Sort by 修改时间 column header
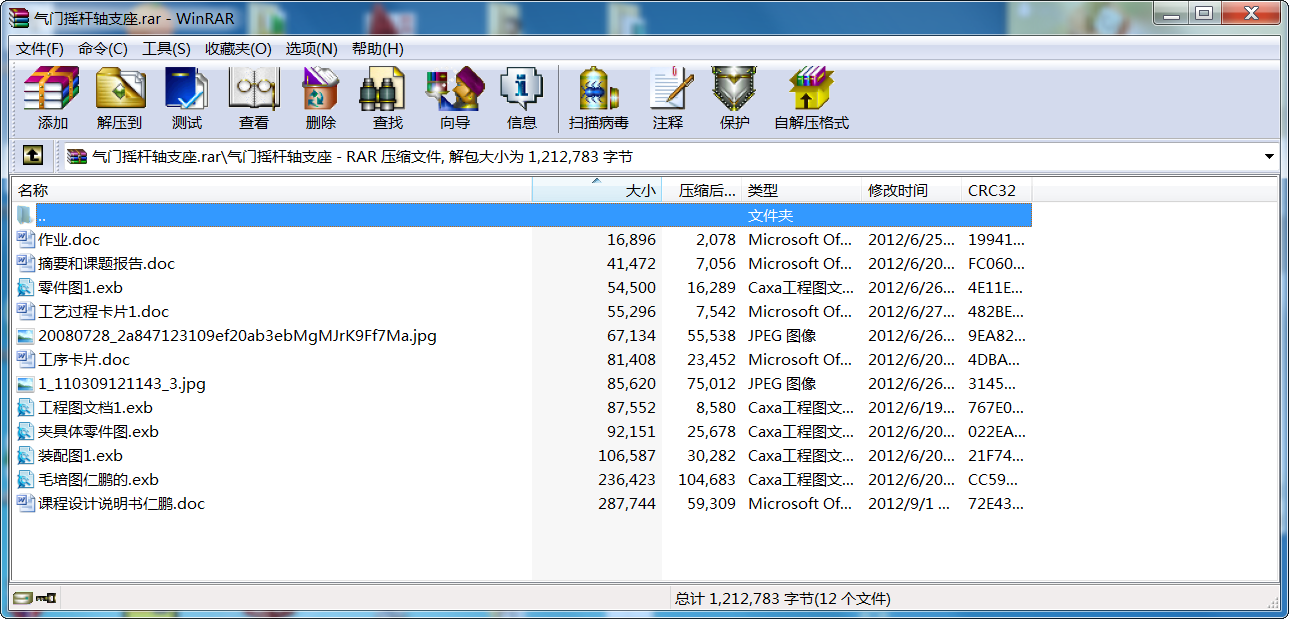The image size is (1289, 619). click(x=912, y=190)
